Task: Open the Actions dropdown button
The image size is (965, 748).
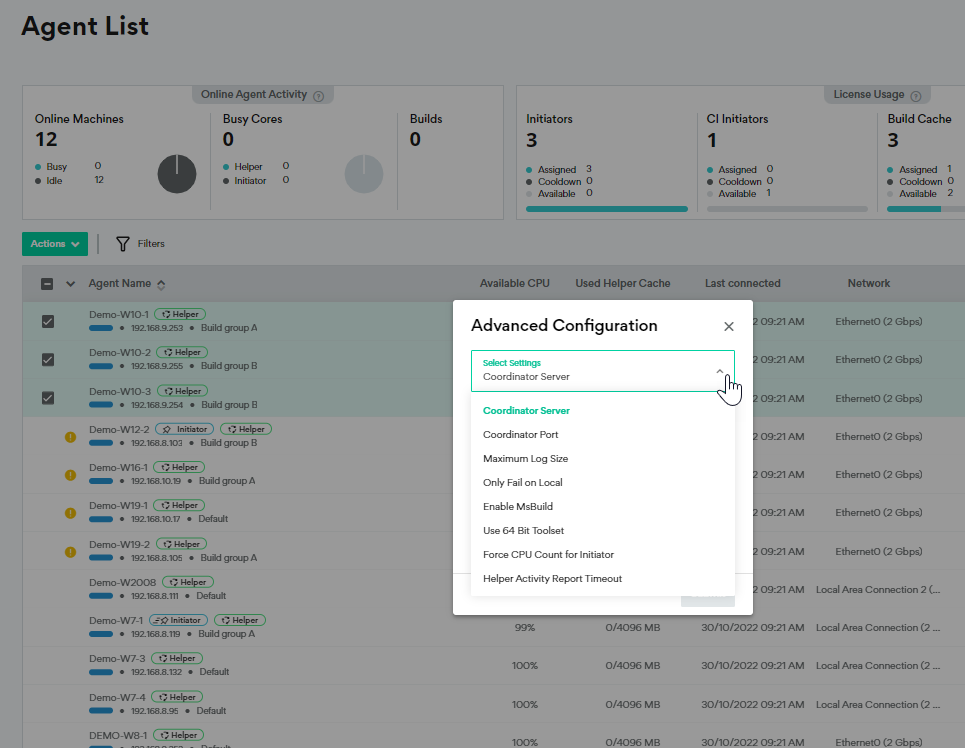Action: coord(54,244)
